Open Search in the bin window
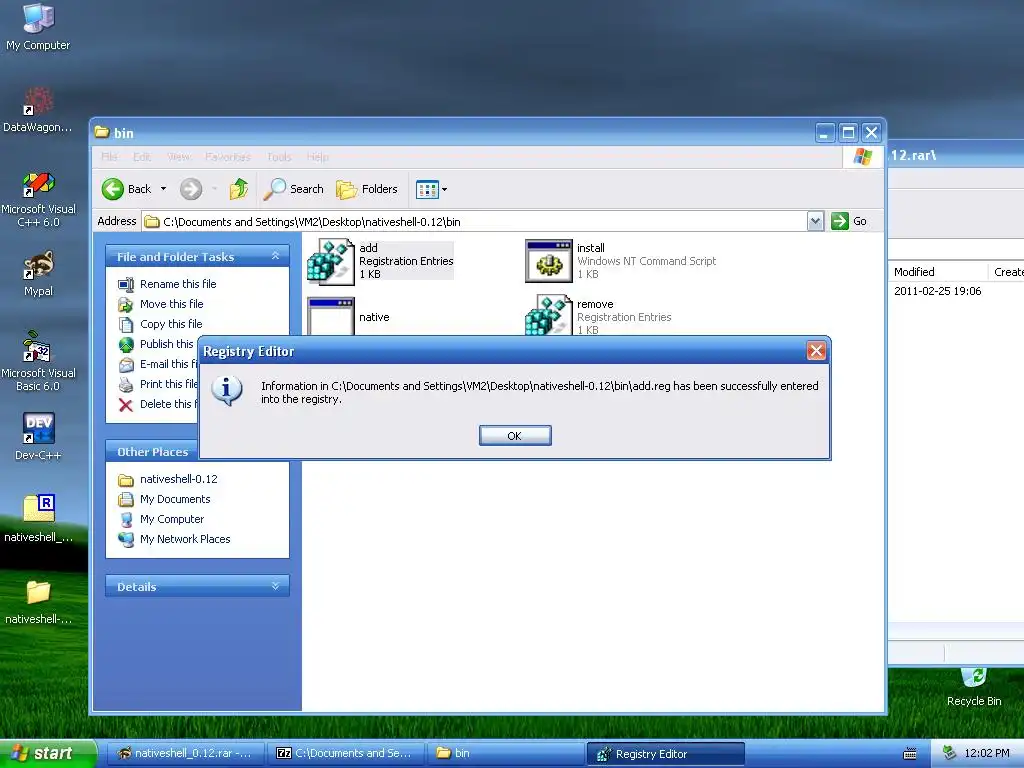This screenshot has width=1024, height=768. pyautogui.click(x=294, y=189)
